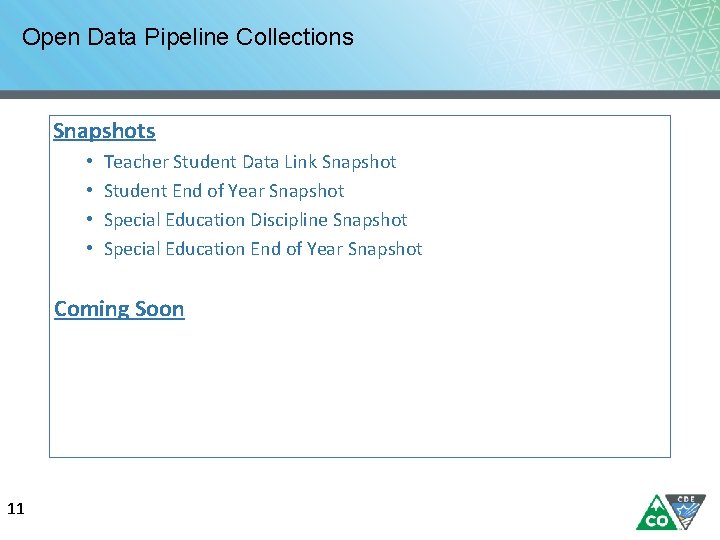This screenshot has height=540, width=720.
Task: Select Student End of Year Snapshot item
Action: click(224, 191)
